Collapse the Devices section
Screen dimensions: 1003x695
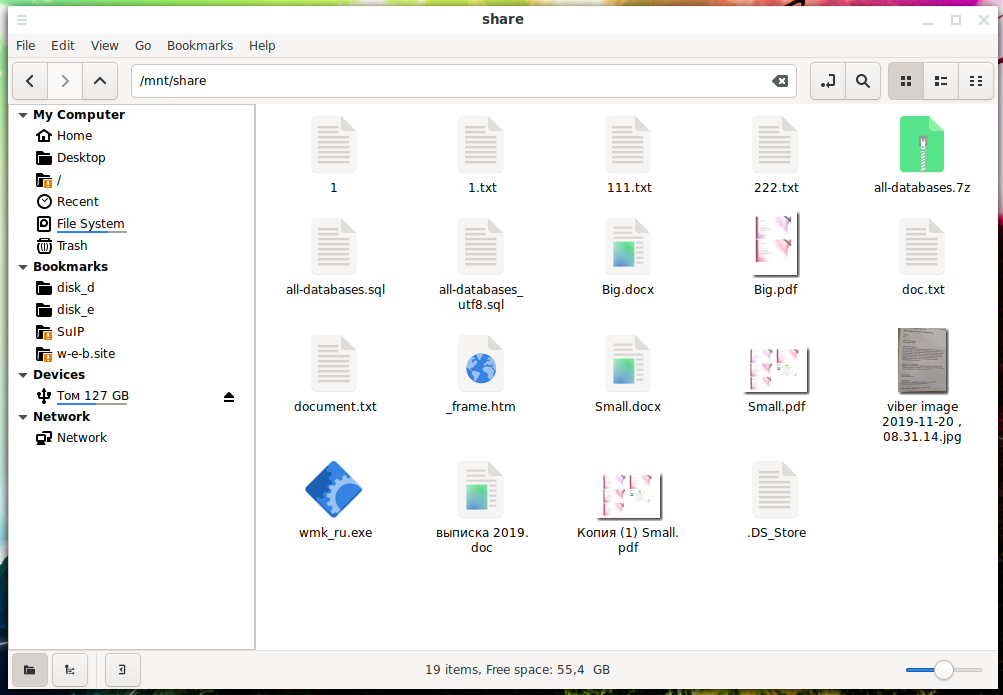coord(23,375)
